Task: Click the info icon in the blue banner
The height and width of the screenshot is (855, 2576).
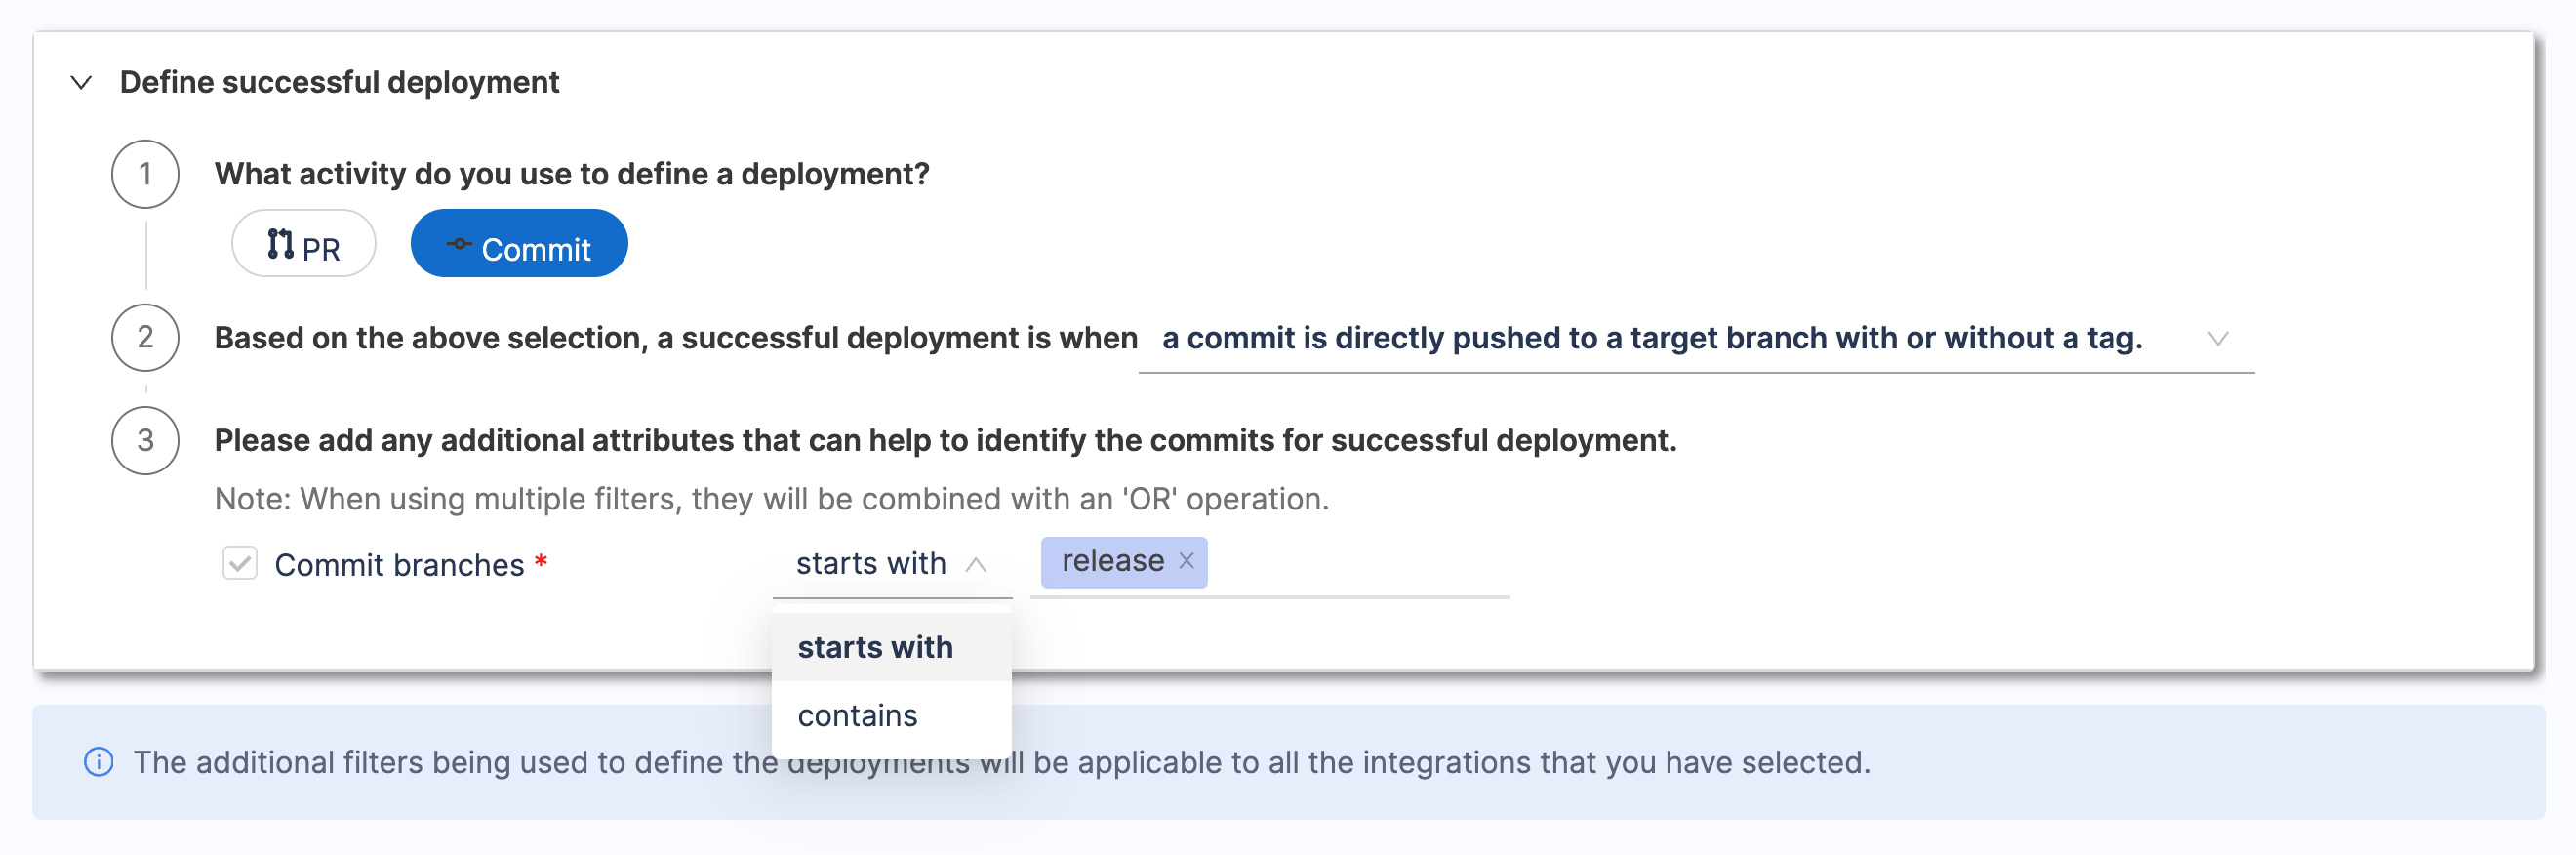Action: point(98,762)
